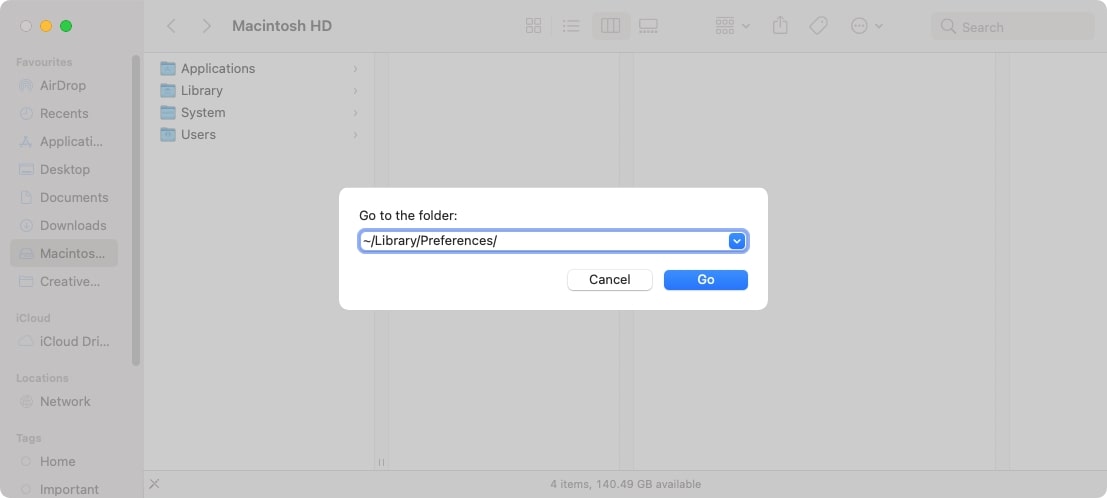Image resolution: width=1107 pixels, height=498 pixels.
Task: Click the Favourites section header
Action: (44, 62)
